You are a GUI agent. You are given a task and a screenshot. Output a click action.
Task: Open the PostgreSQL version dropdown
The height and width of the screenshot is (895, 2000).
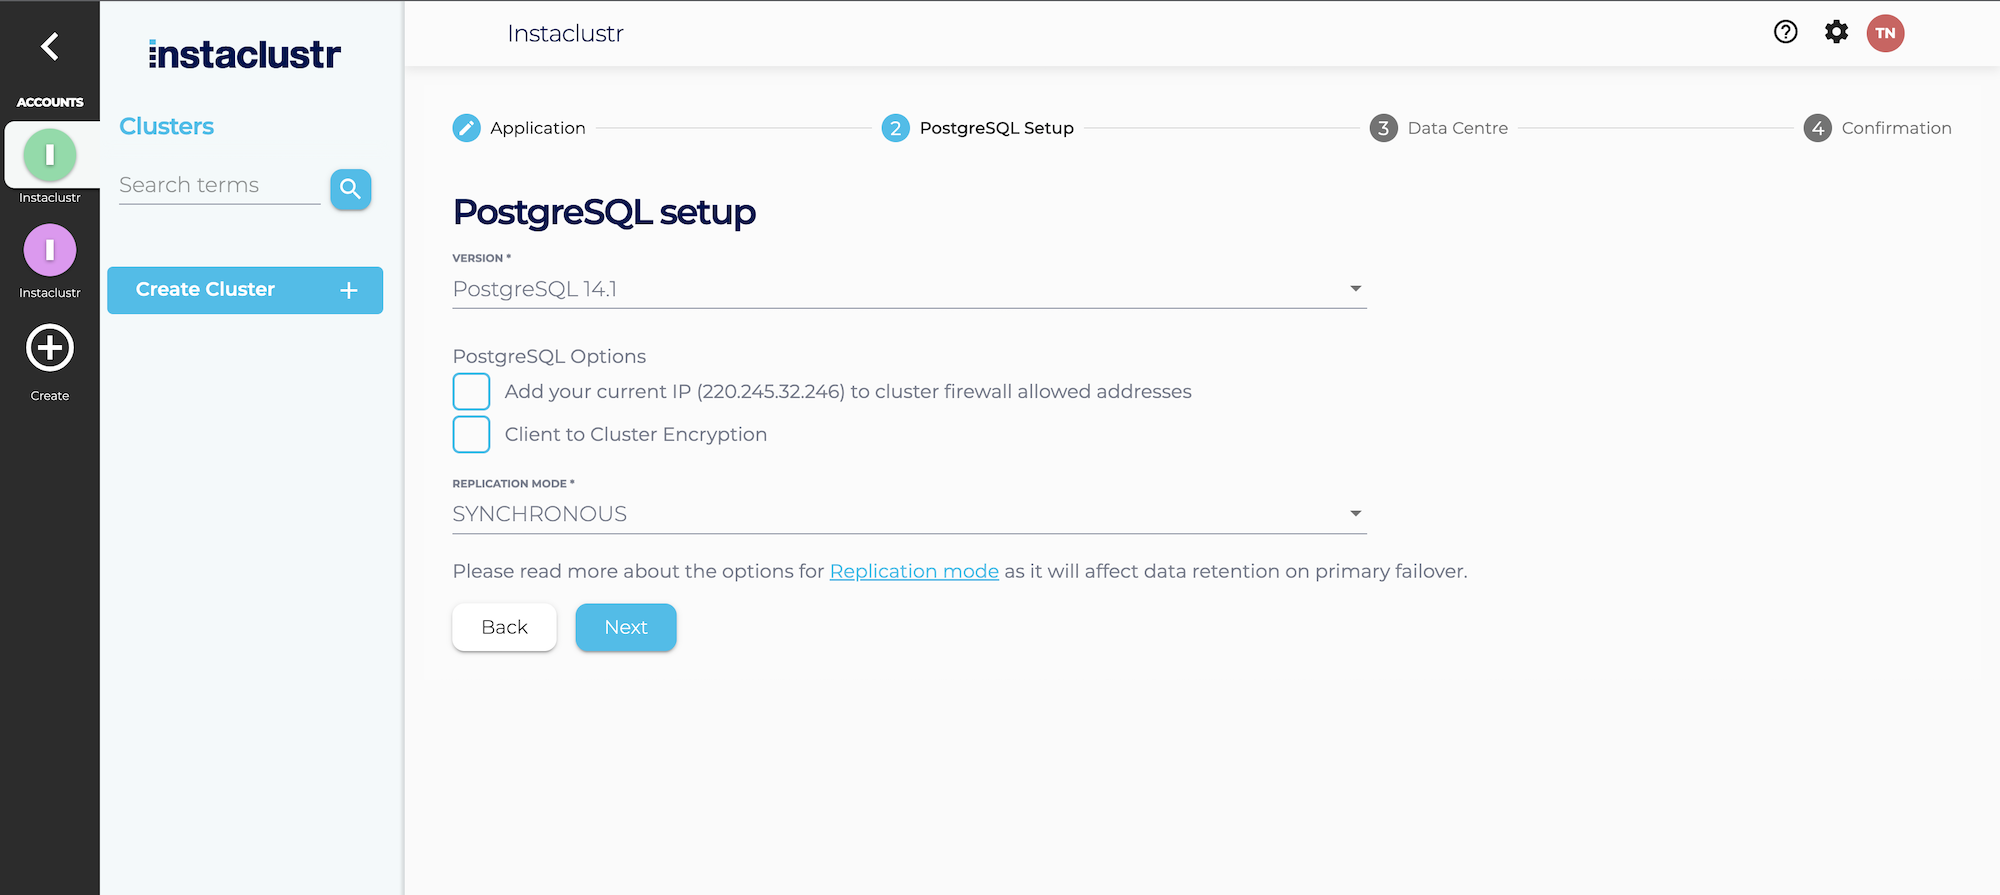[909, 289]
